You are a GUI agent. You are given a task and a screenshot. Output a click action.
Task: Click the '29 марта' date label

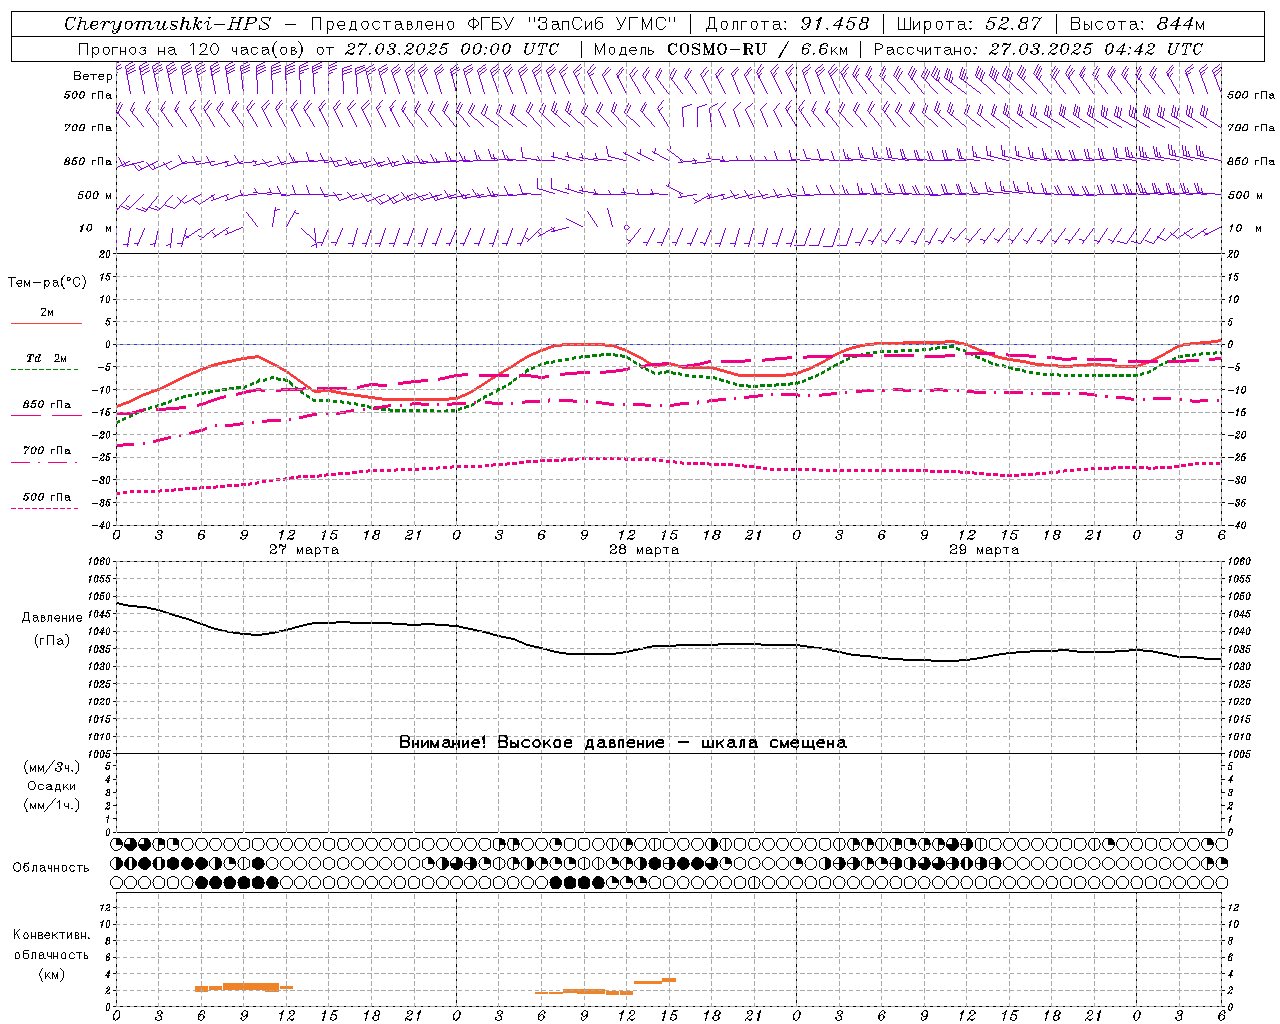[984, 549]
